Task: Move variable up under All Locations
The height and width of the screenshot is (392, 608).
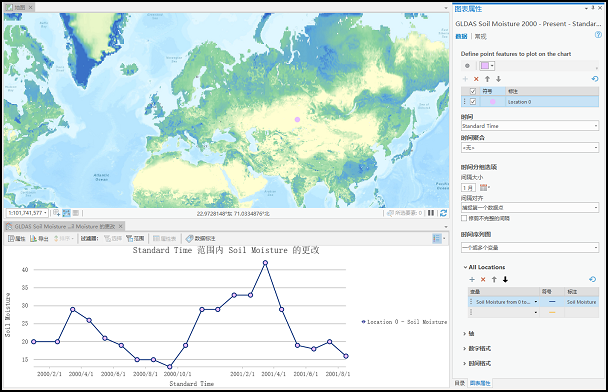Action: [x=494, y=280]
